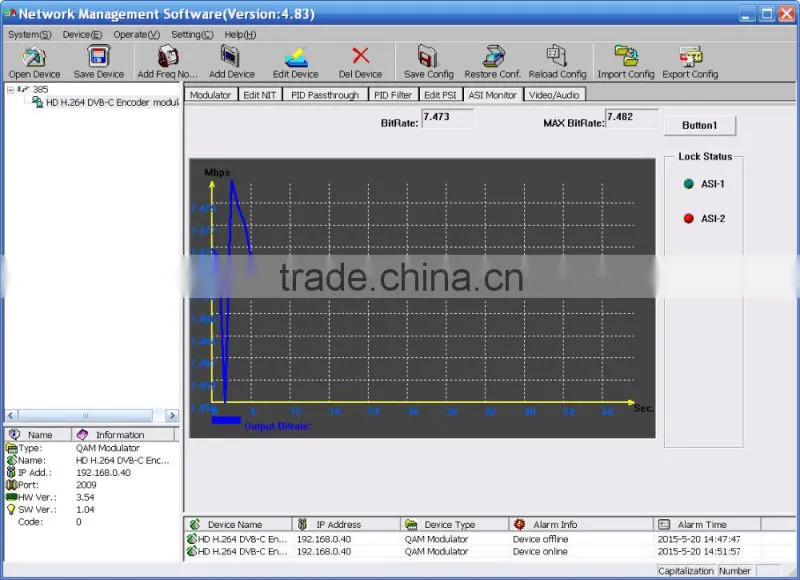This screenshot has height=580, width=800.
Task: Click the Reload Config icon
Action: [x=557, y=62]
